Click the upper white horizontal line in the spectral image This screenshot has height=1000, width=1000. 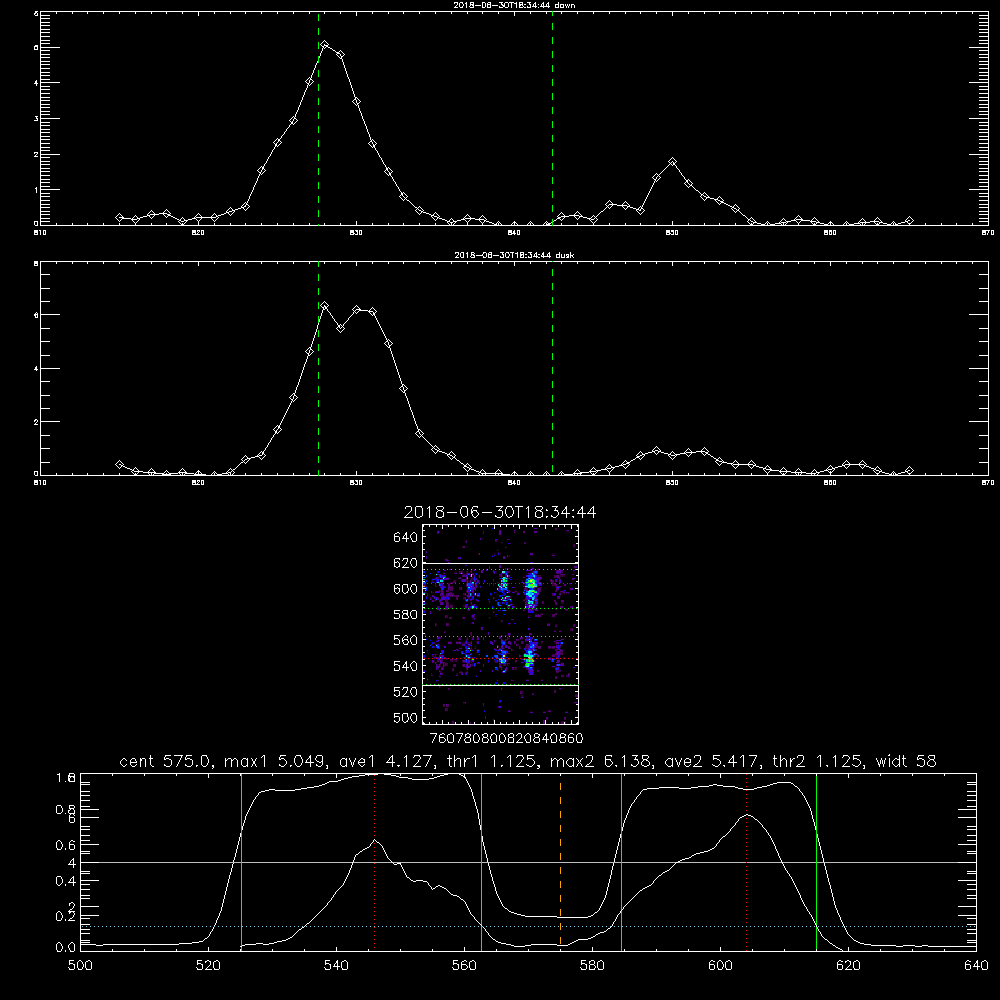pos(501,563)
